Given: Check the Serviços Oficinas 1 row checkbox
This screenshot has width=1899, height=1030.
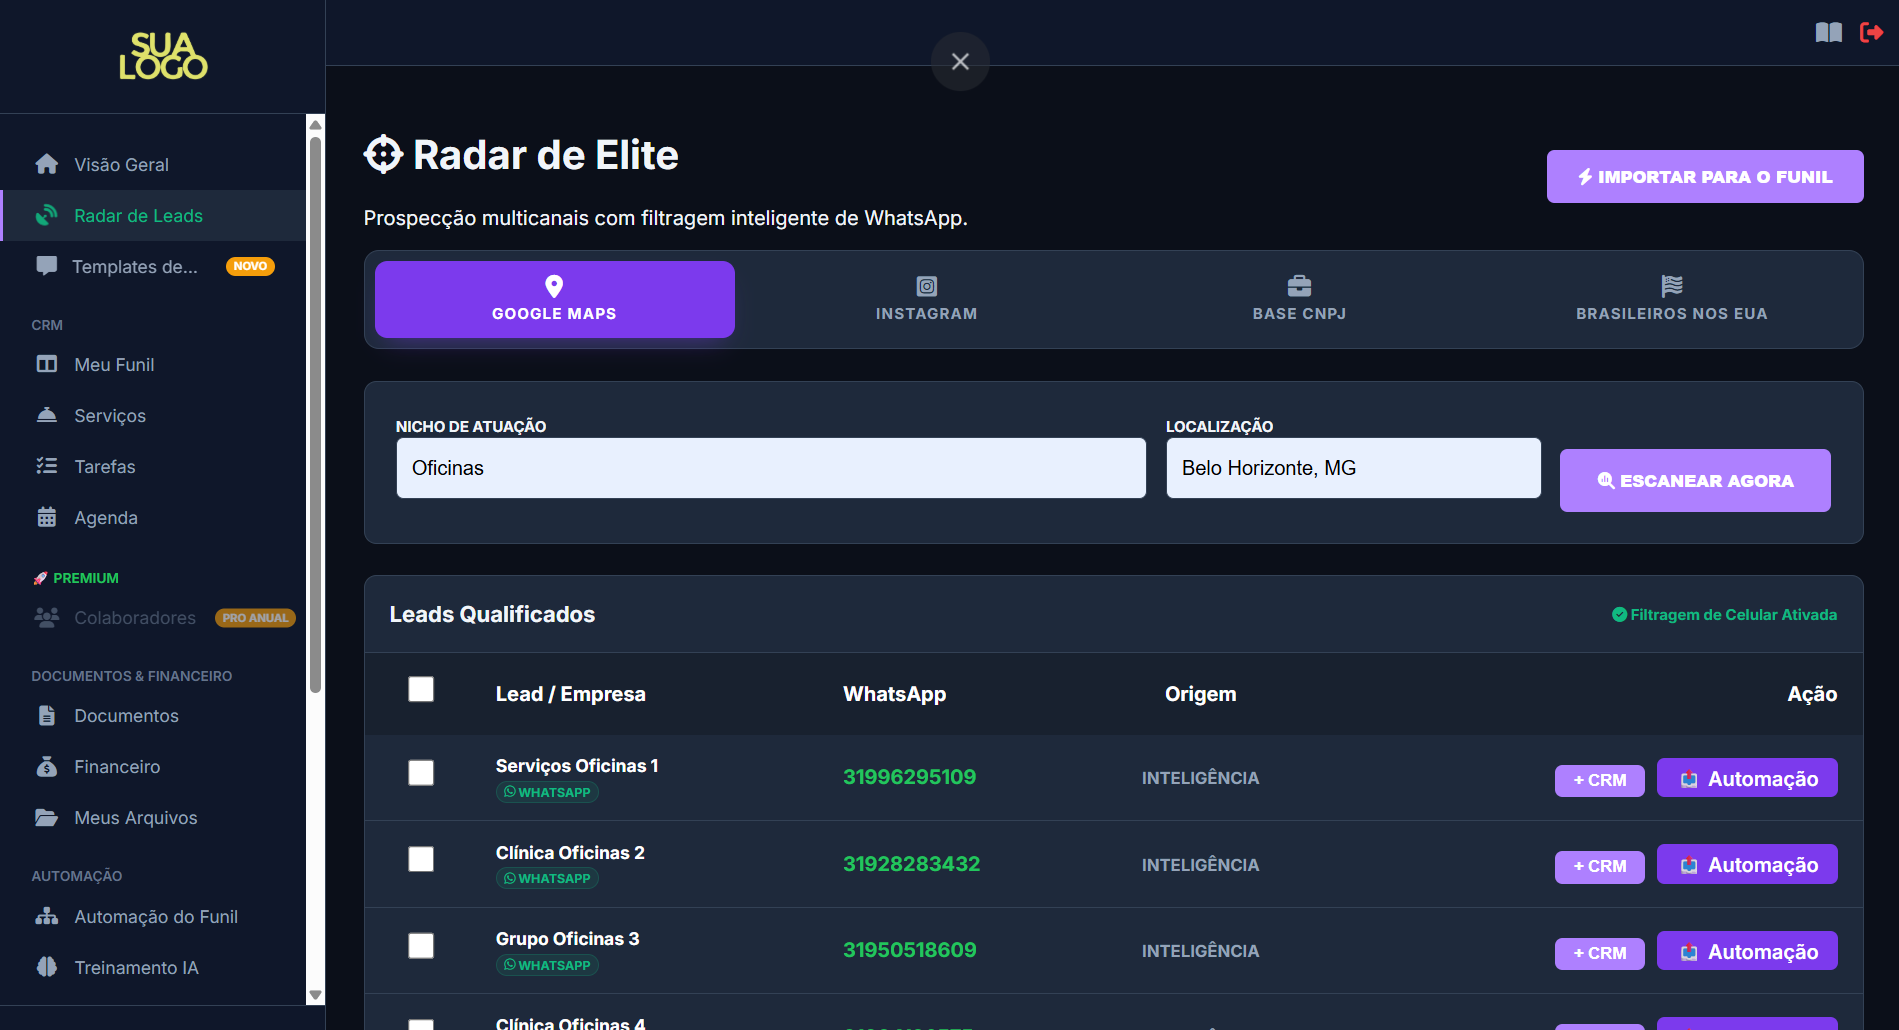Looking at the screenshot, I should 421,773.
